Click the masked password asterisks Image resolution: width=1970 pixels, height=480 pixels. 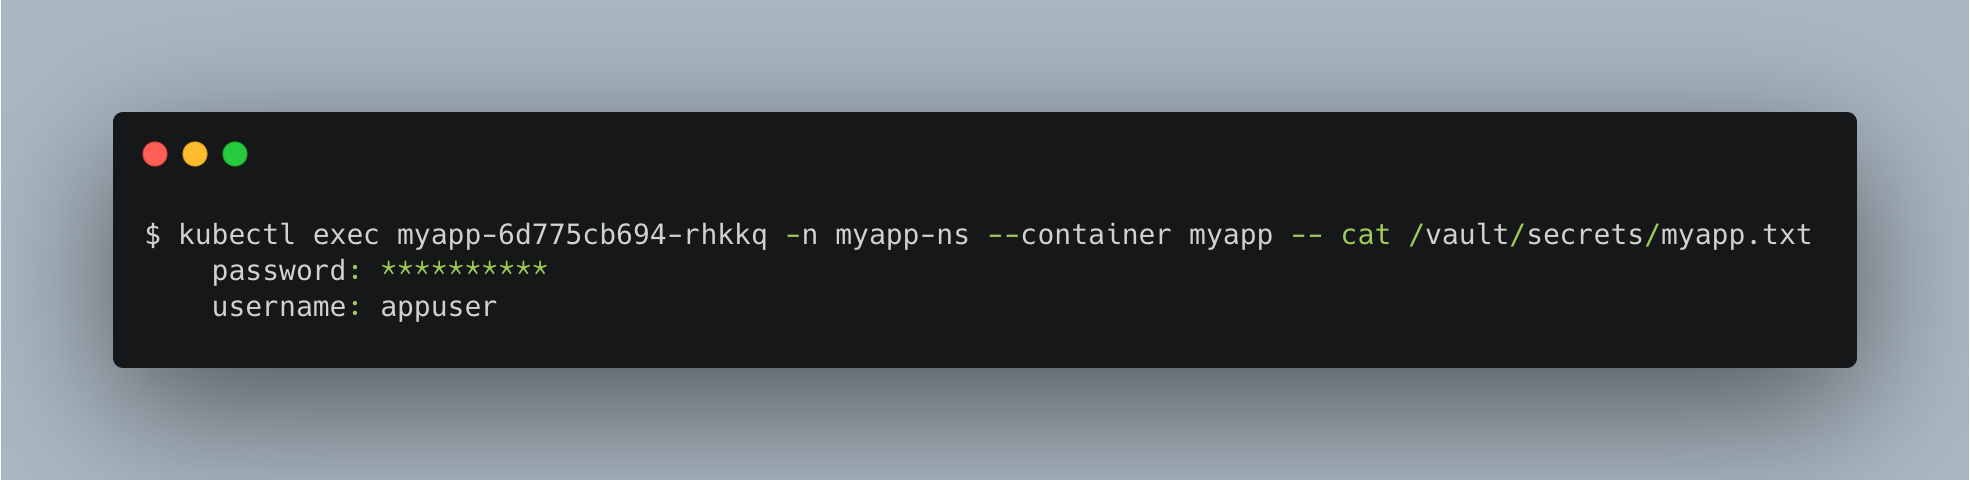click(464, 268)
